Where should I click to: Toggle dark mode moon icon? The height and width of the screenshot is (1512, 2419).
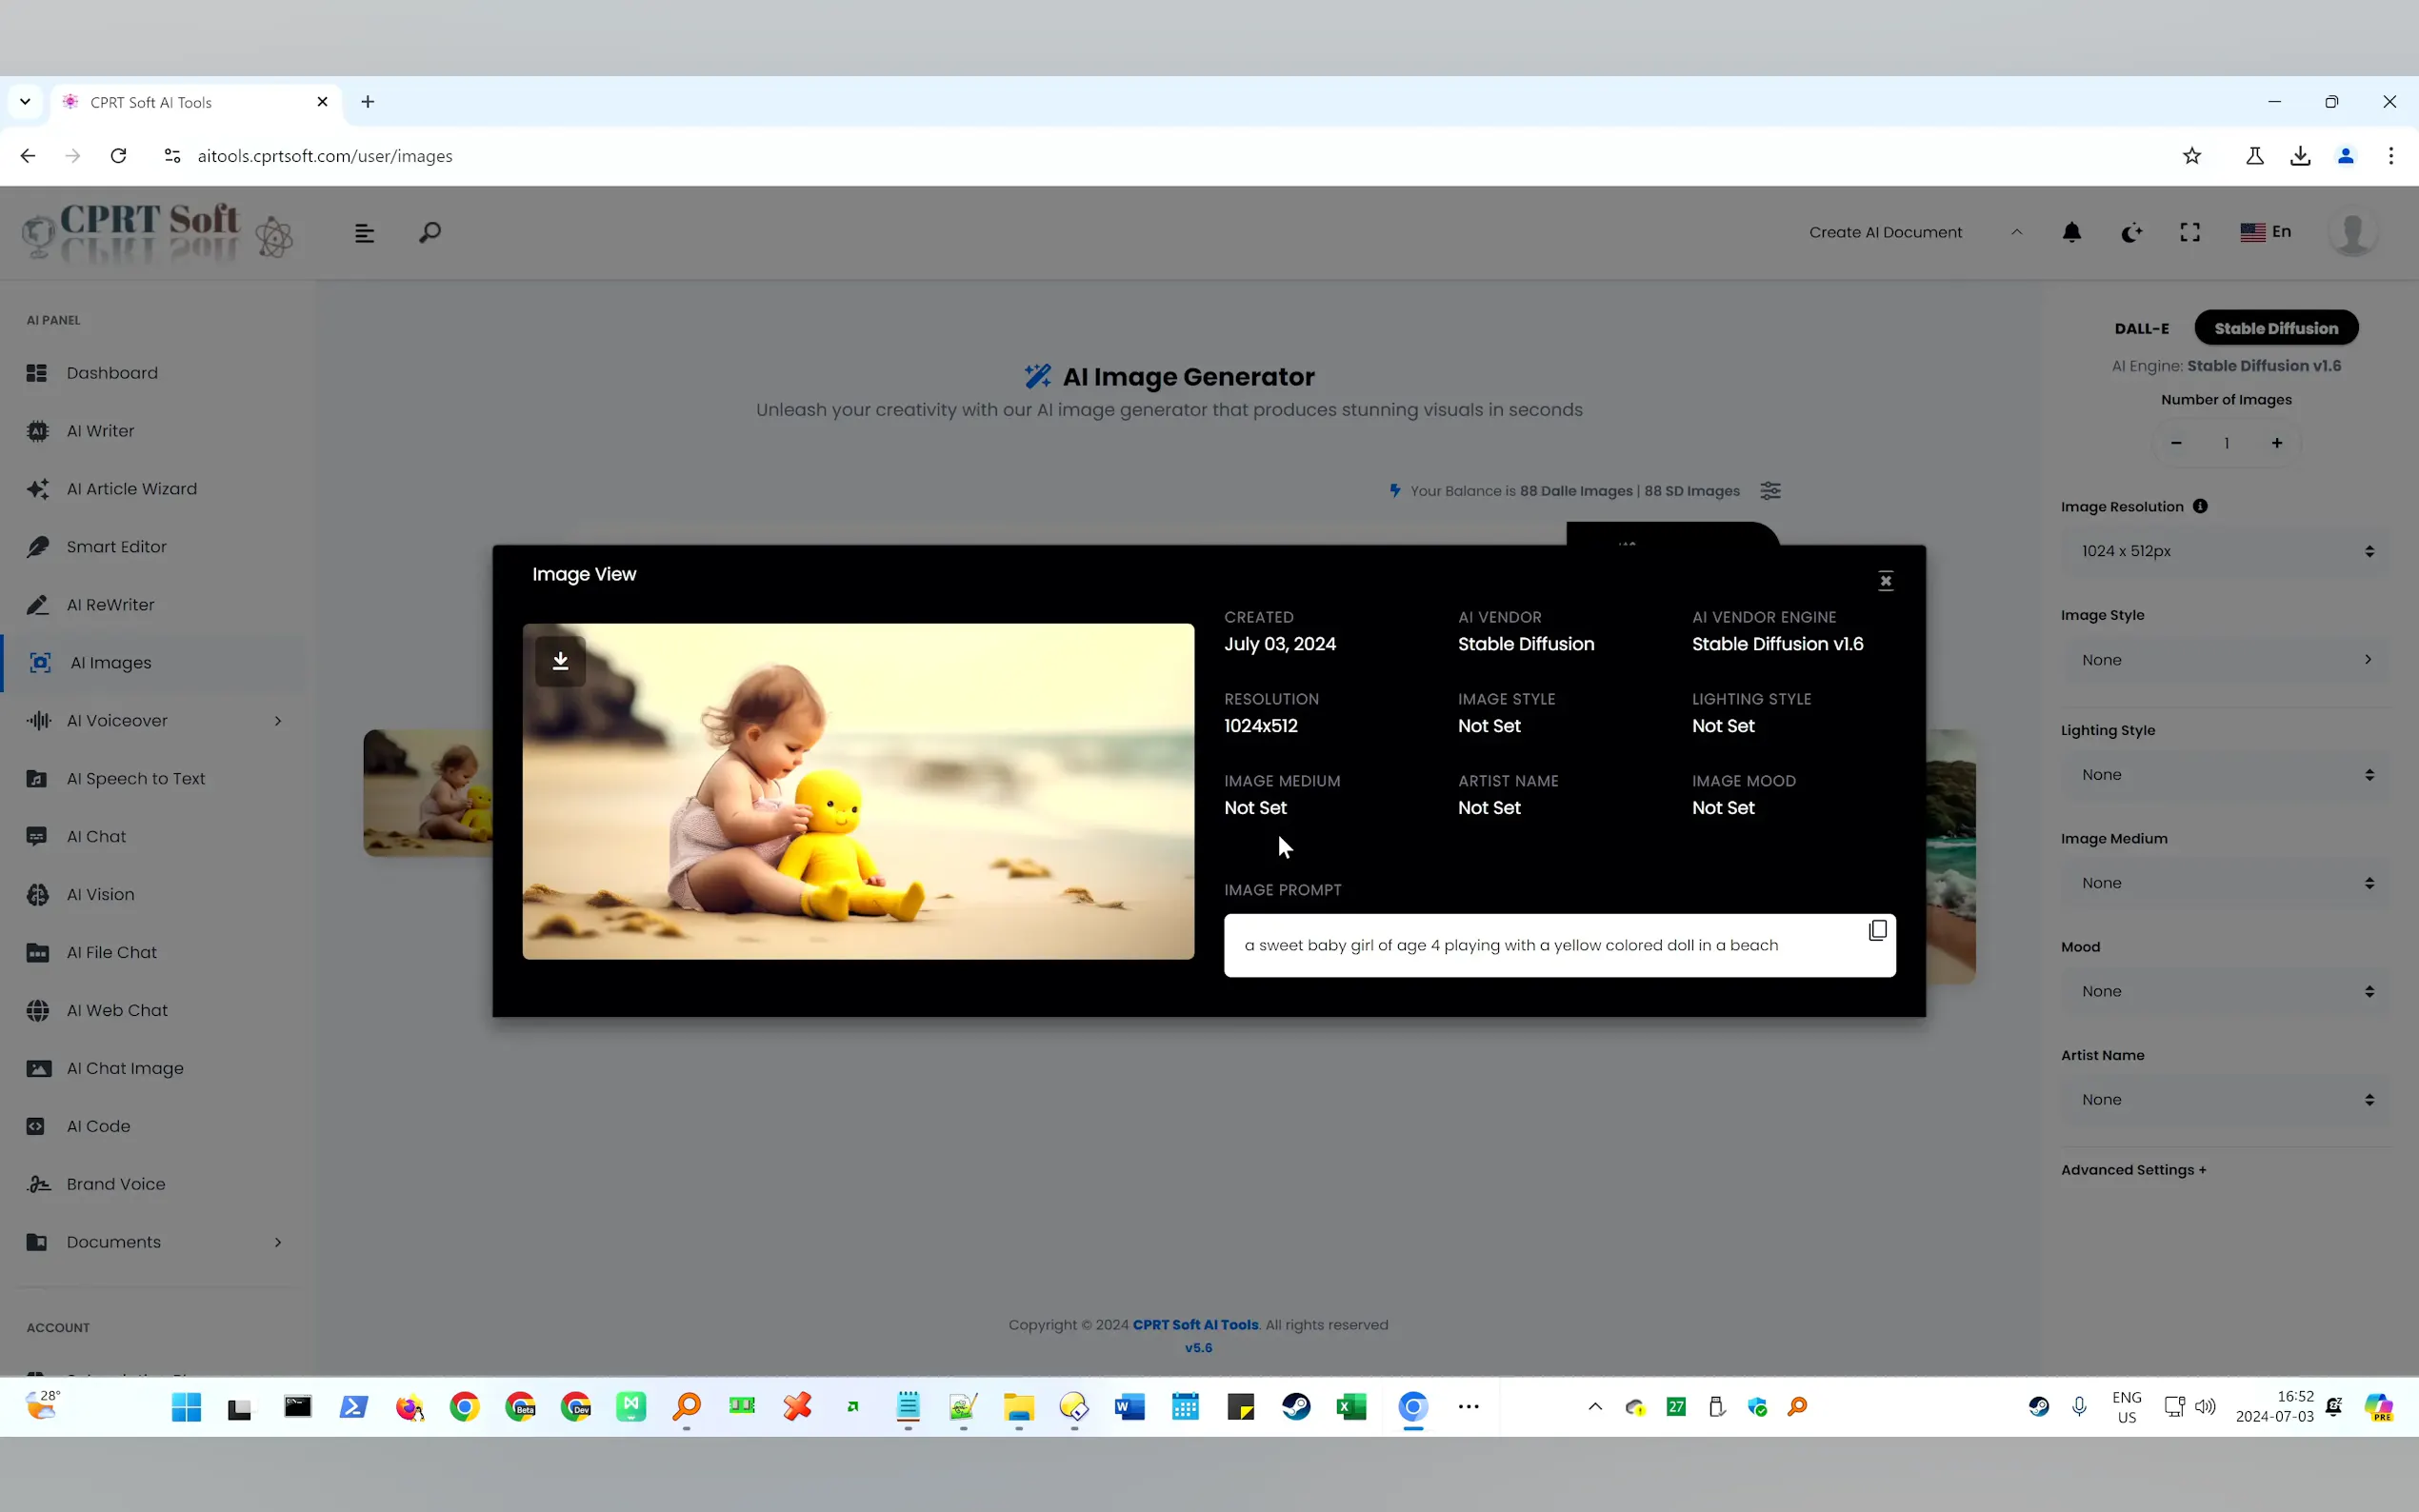click(x=2131, y=232)
